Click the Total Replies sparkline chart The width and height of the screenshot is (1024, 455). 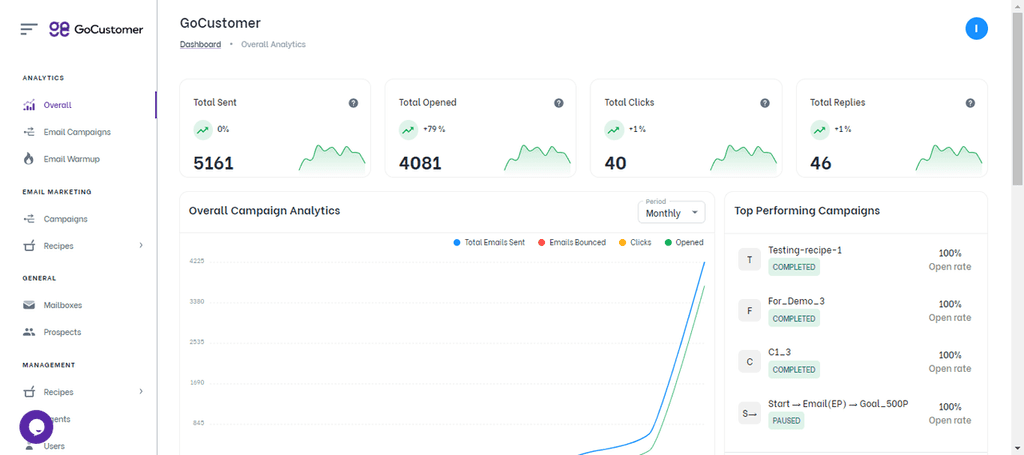(949, 158)
